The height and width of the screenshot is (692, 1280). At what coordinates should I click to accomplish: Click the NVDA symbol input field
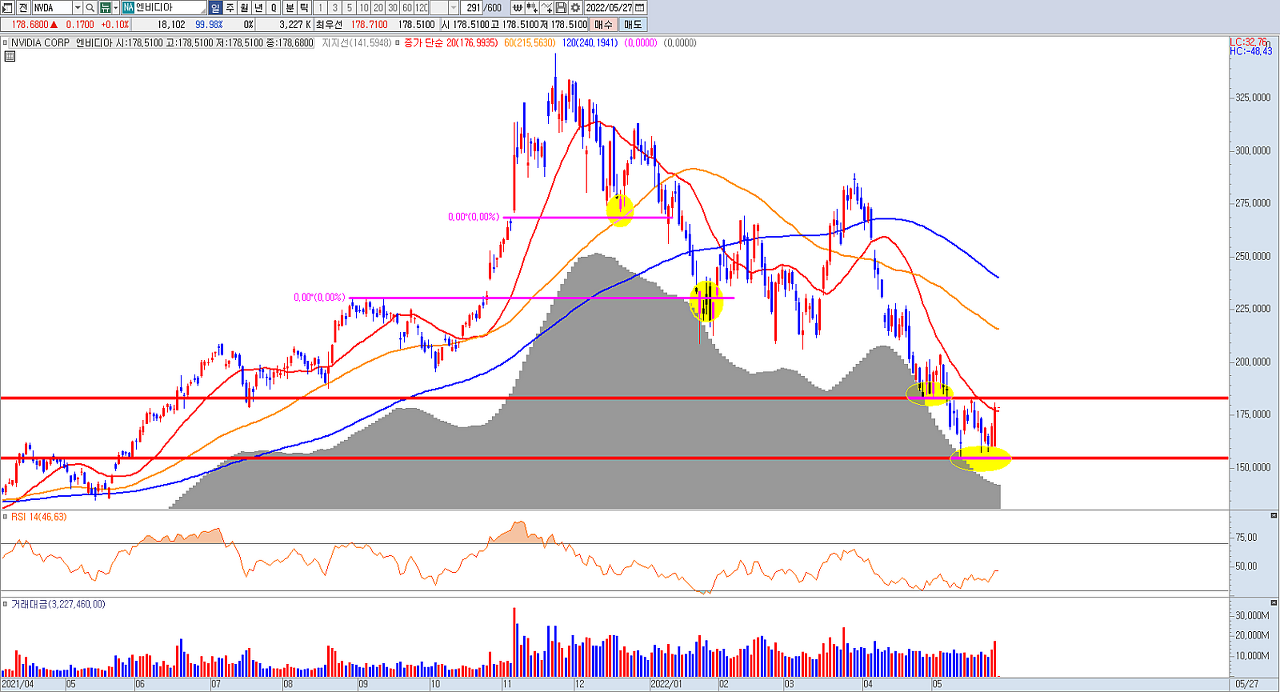(x=51, y=7)
